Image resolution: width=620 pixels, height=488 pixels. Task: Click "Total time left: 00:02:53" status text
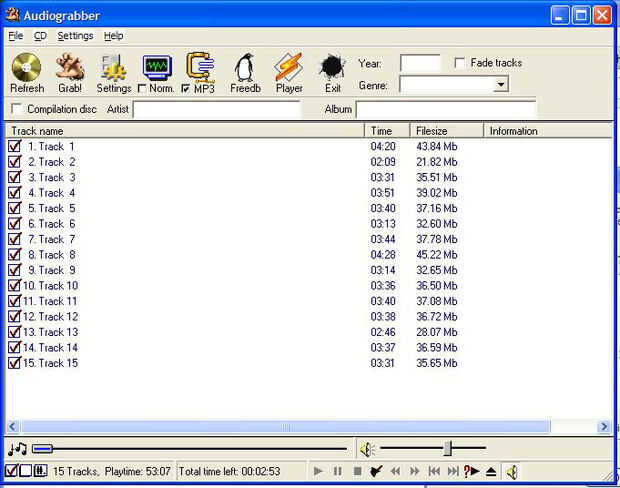229,471
